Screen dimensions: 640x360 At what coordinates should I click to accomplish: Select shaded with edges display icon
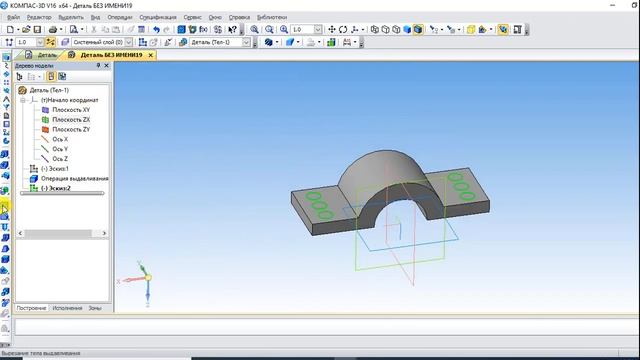pos(418,29)
